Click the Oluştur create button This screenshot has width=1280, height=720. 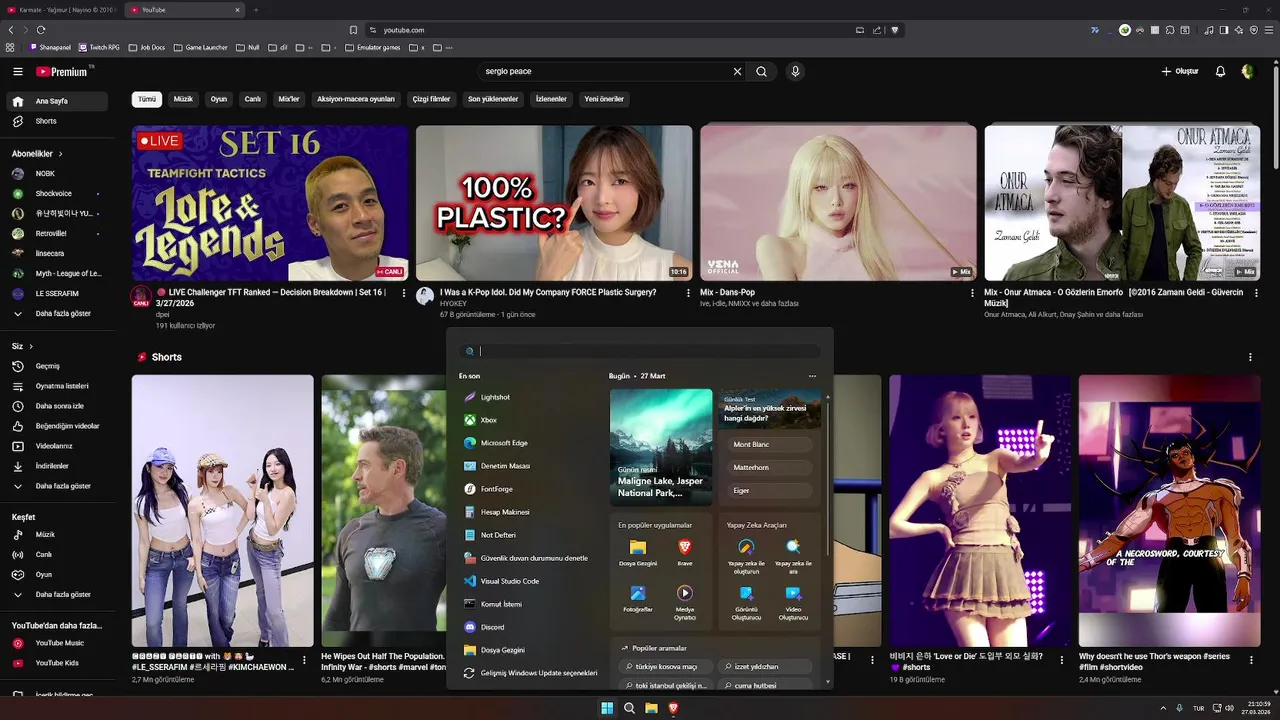(x=1180, y=72)
